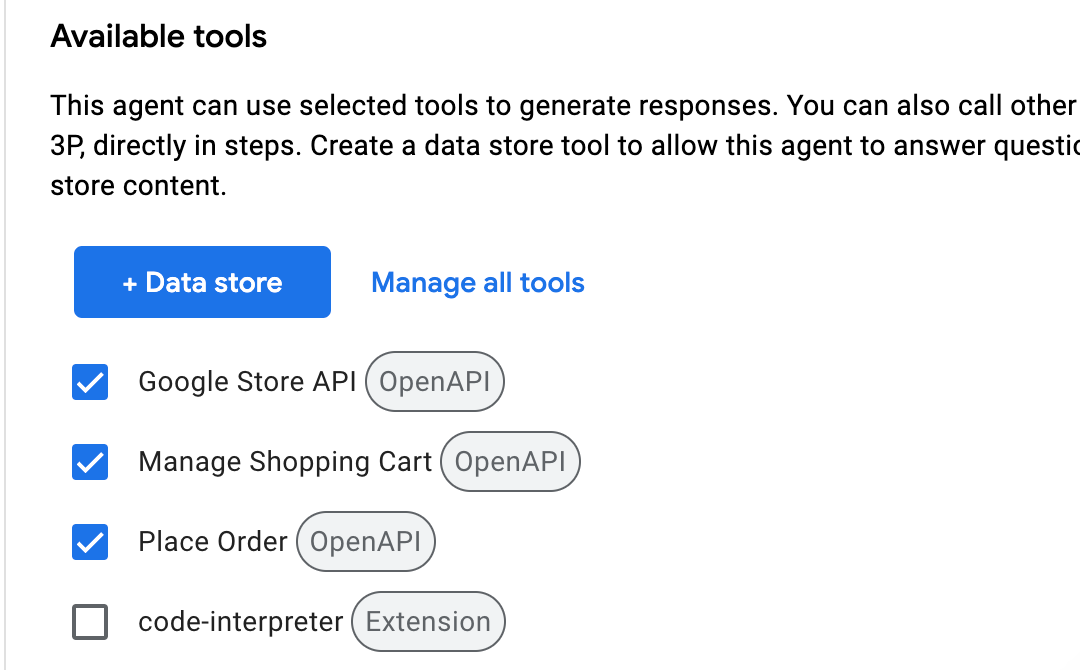
Task: Click the '3P, directly in steps' description line
Action: click(x=565, y=146)
